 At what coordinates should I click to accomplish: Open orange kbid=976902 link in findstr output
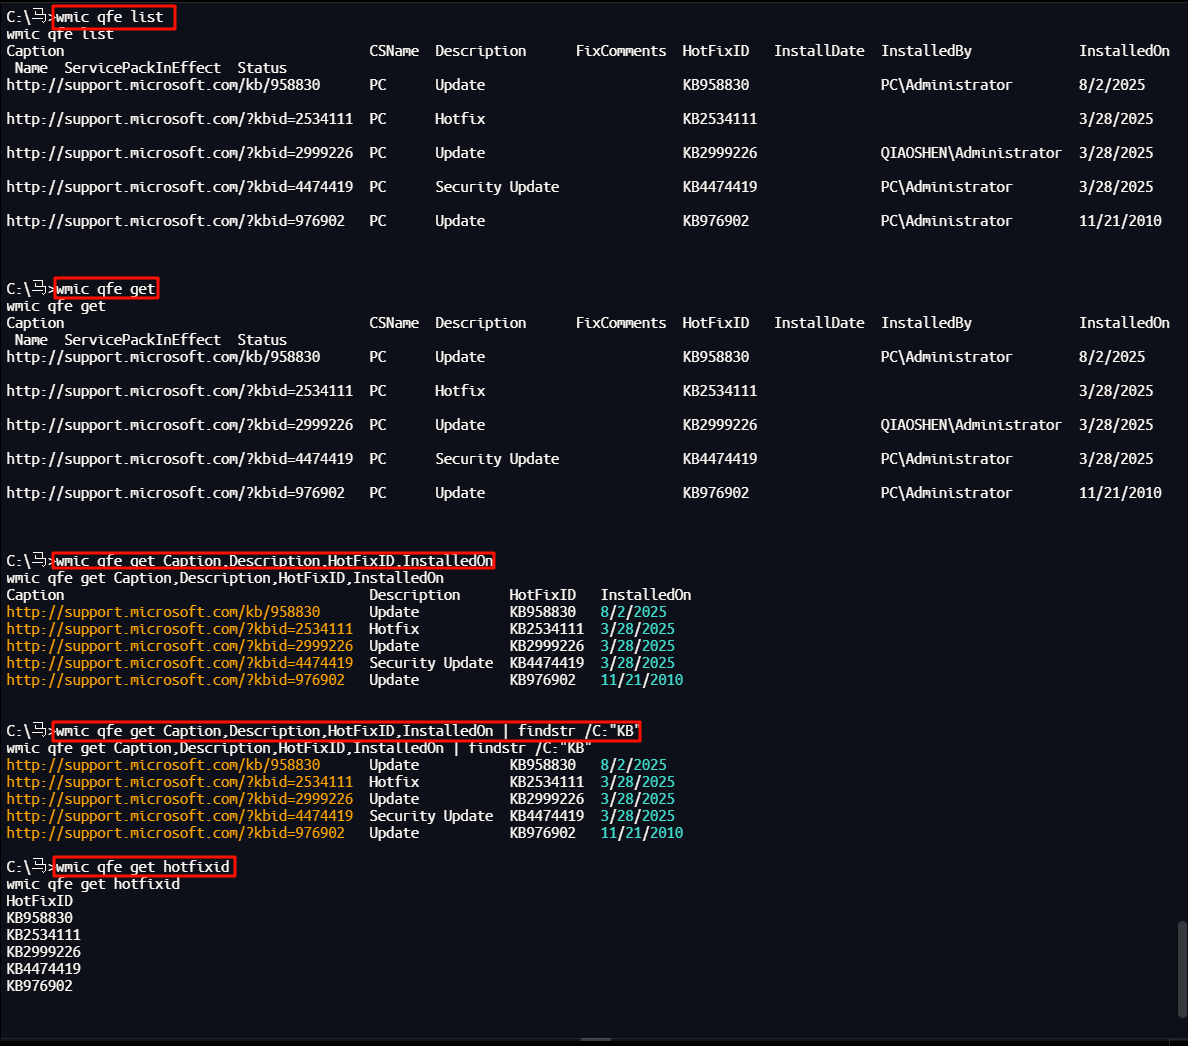175,833
